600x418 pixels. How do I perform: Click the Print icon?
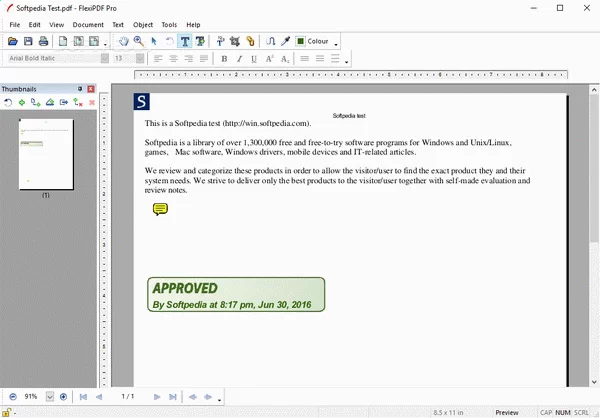pyautogui.click(x=43, y=42)
